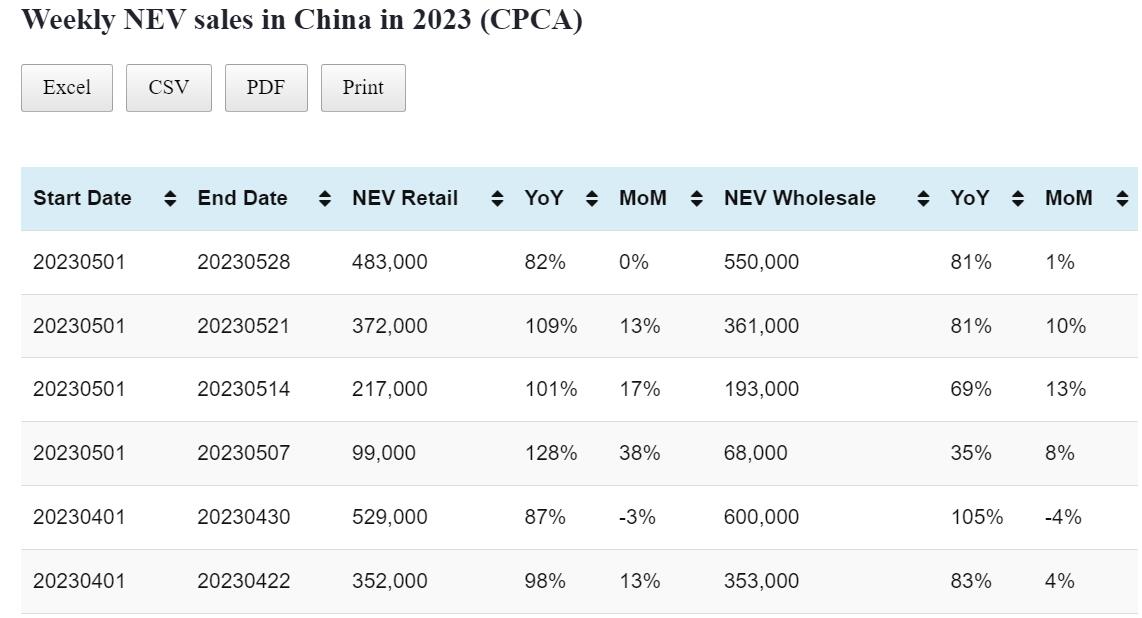
Task: Click the sort arrows beside End Date
Action: pyautogui.click(x=324, y=199)
